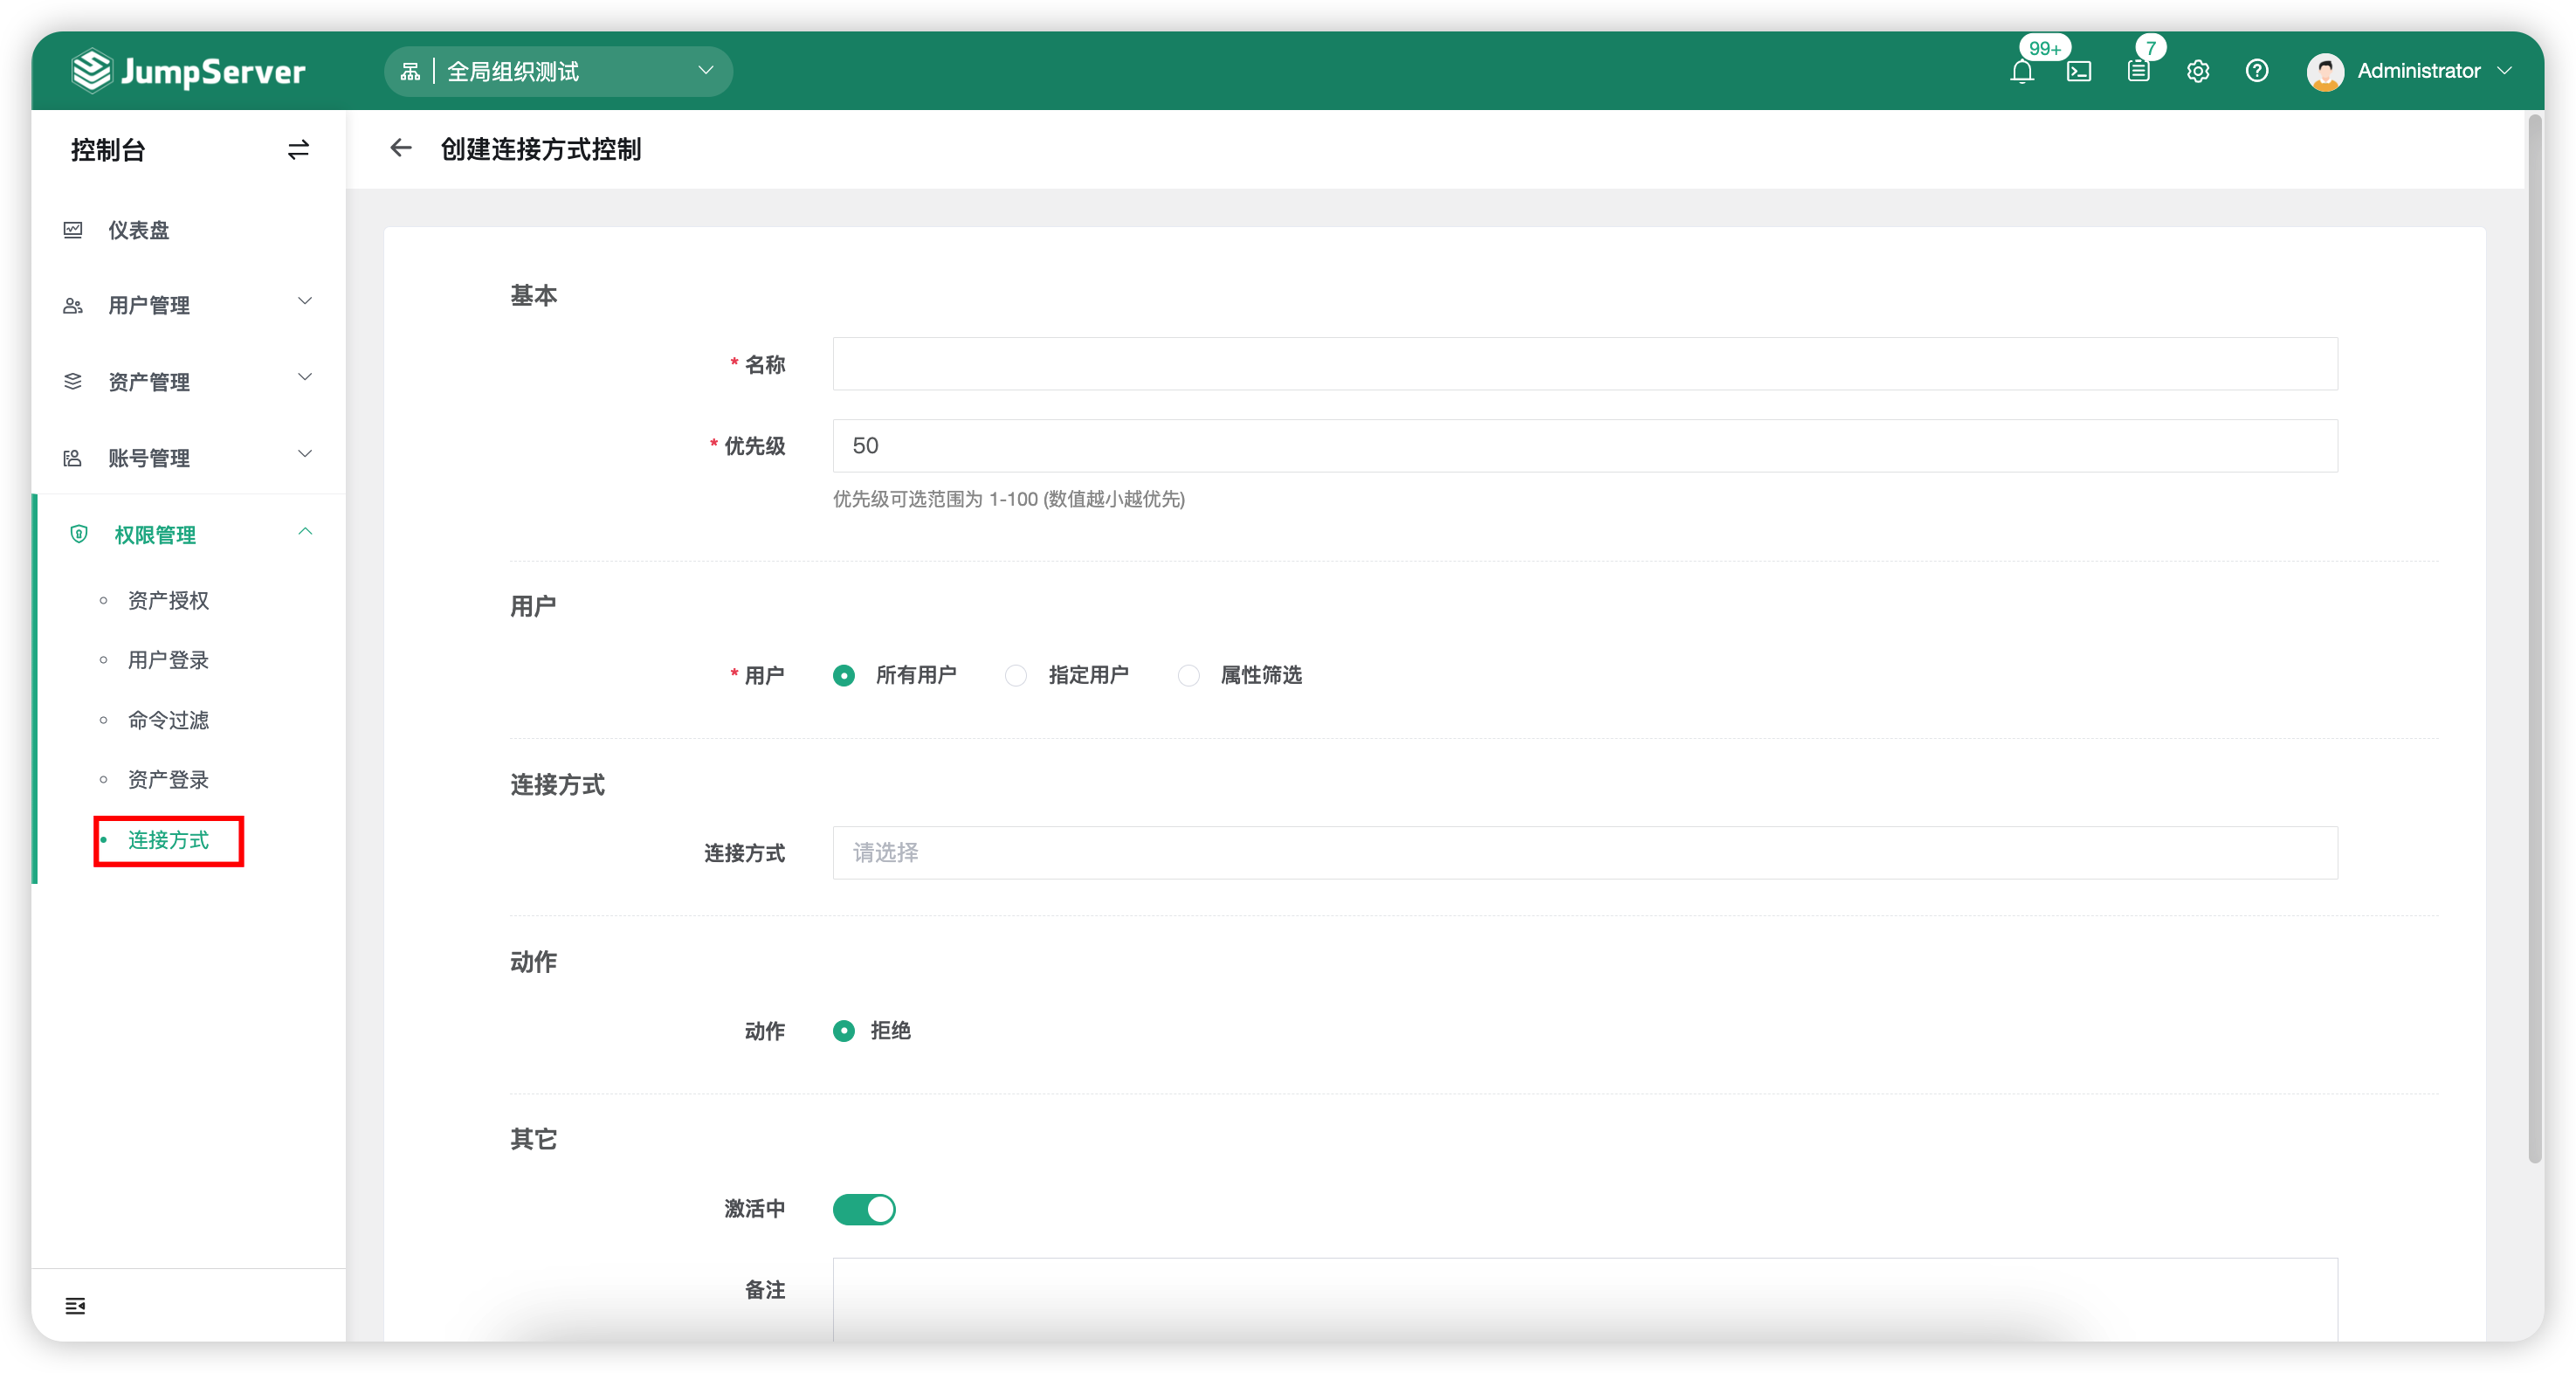
Task: Open the task list clipboard showing 7
Action: pyautogui.click(x=2139, y=71)
